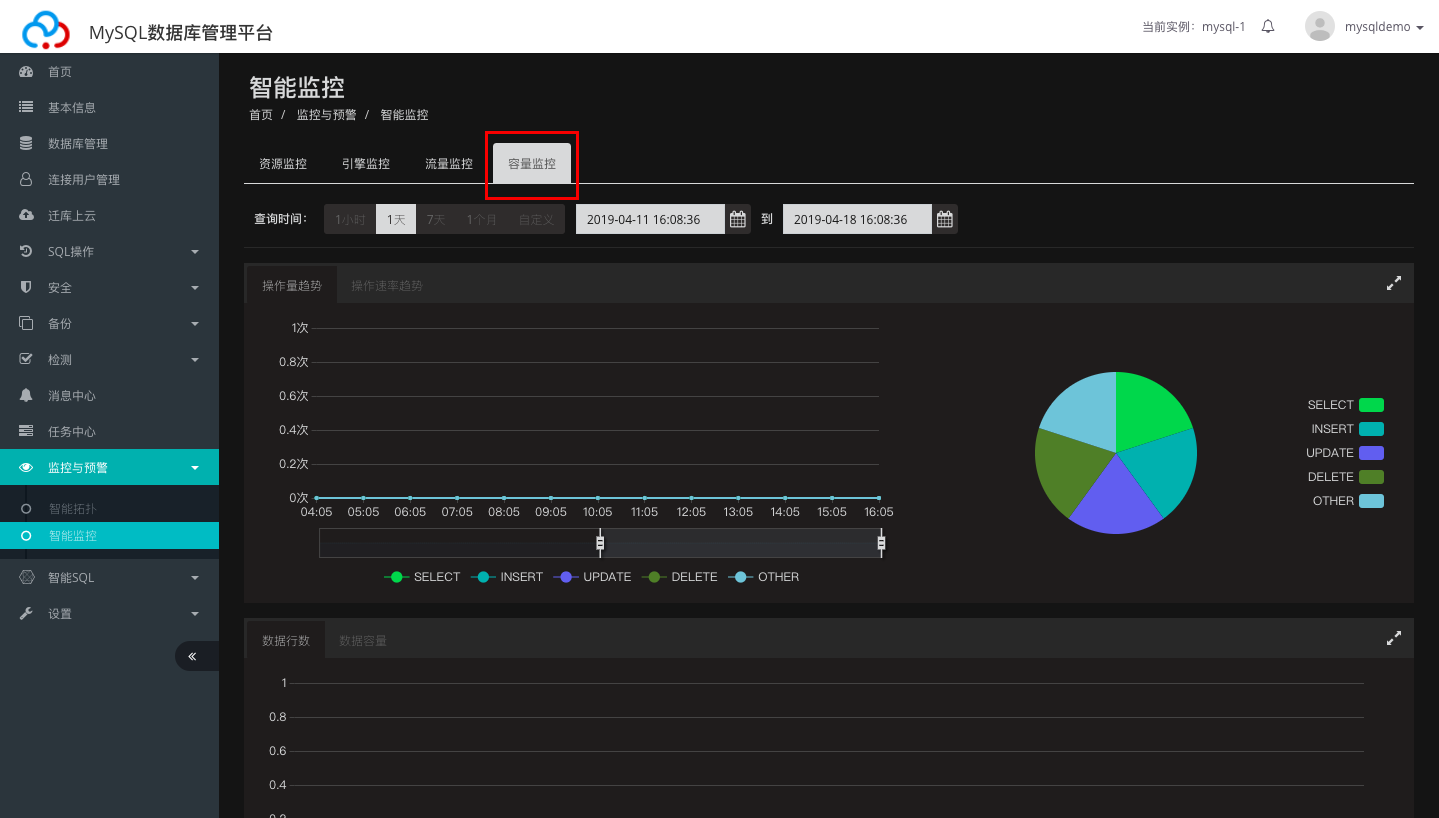Screen dimensions: 1439x818
Task: Expand the 操作量趋势 chart panel fullscreen
Action: coord(1394,284)
